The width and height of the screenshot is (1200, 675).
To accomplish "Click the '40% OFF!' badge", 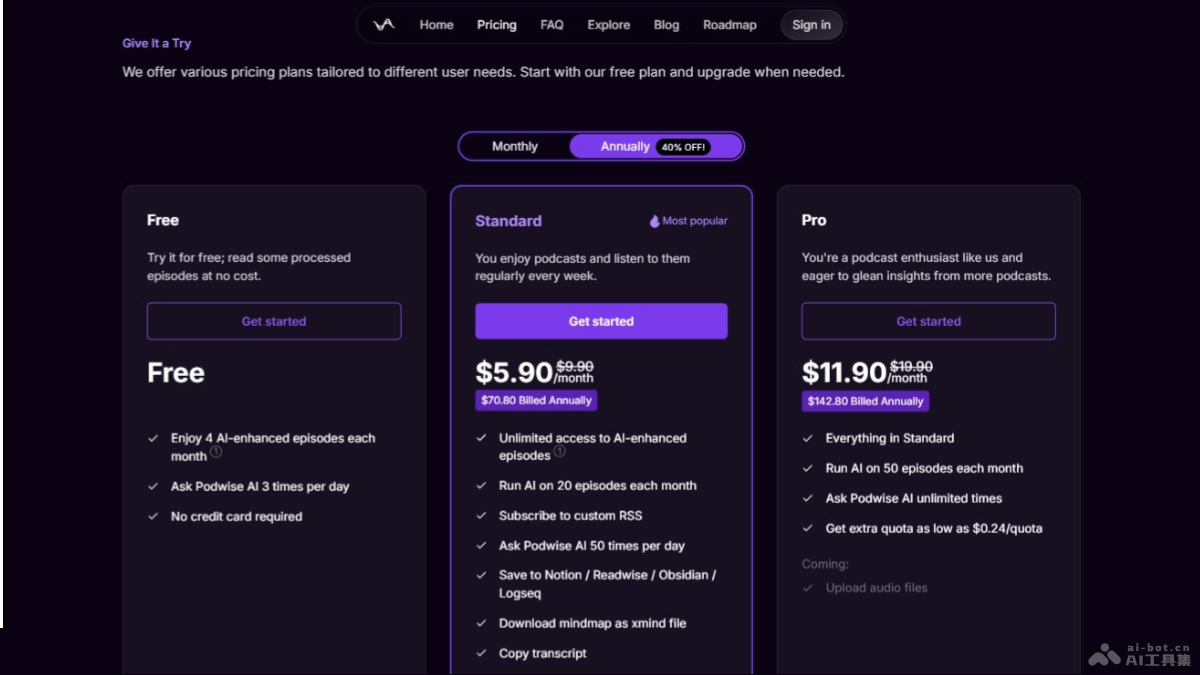I will pos(687,146).
